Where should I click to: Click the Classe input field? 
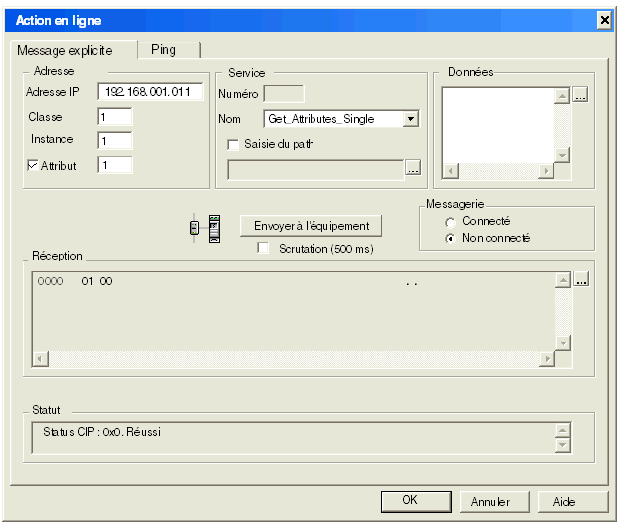point(115,117)
